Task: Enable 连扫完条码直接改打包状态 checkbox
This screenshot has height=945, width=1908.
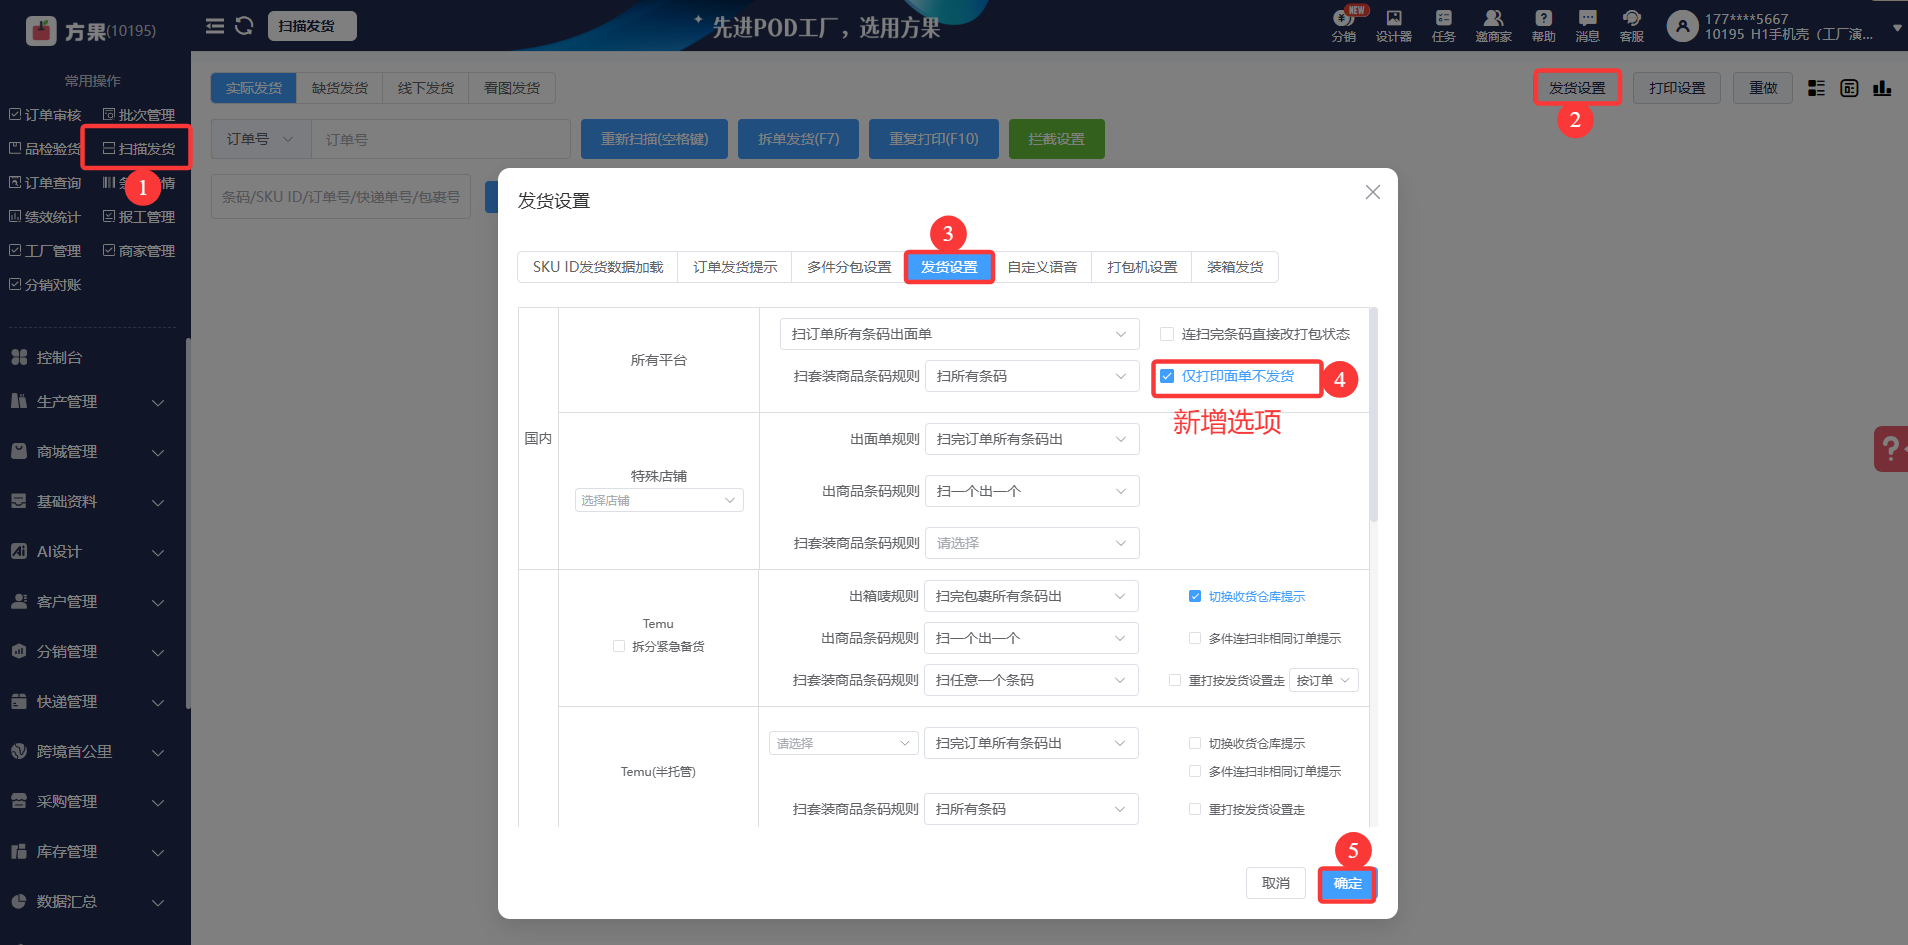Action: (x=1167, y=334)
